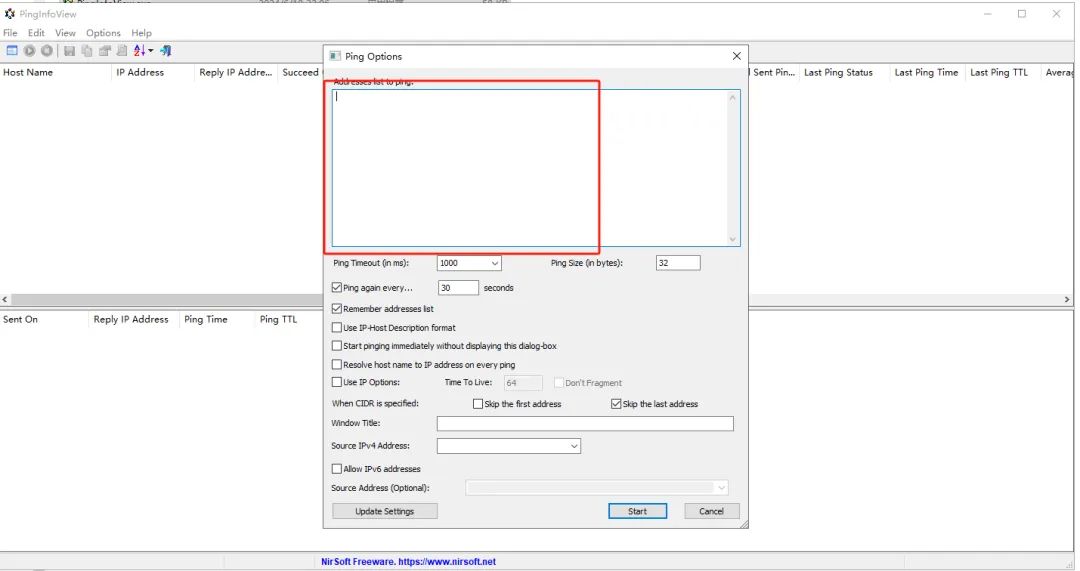1080x571 pixels.
Task: Sort by the IP Address column header
Action: [153, 72]
